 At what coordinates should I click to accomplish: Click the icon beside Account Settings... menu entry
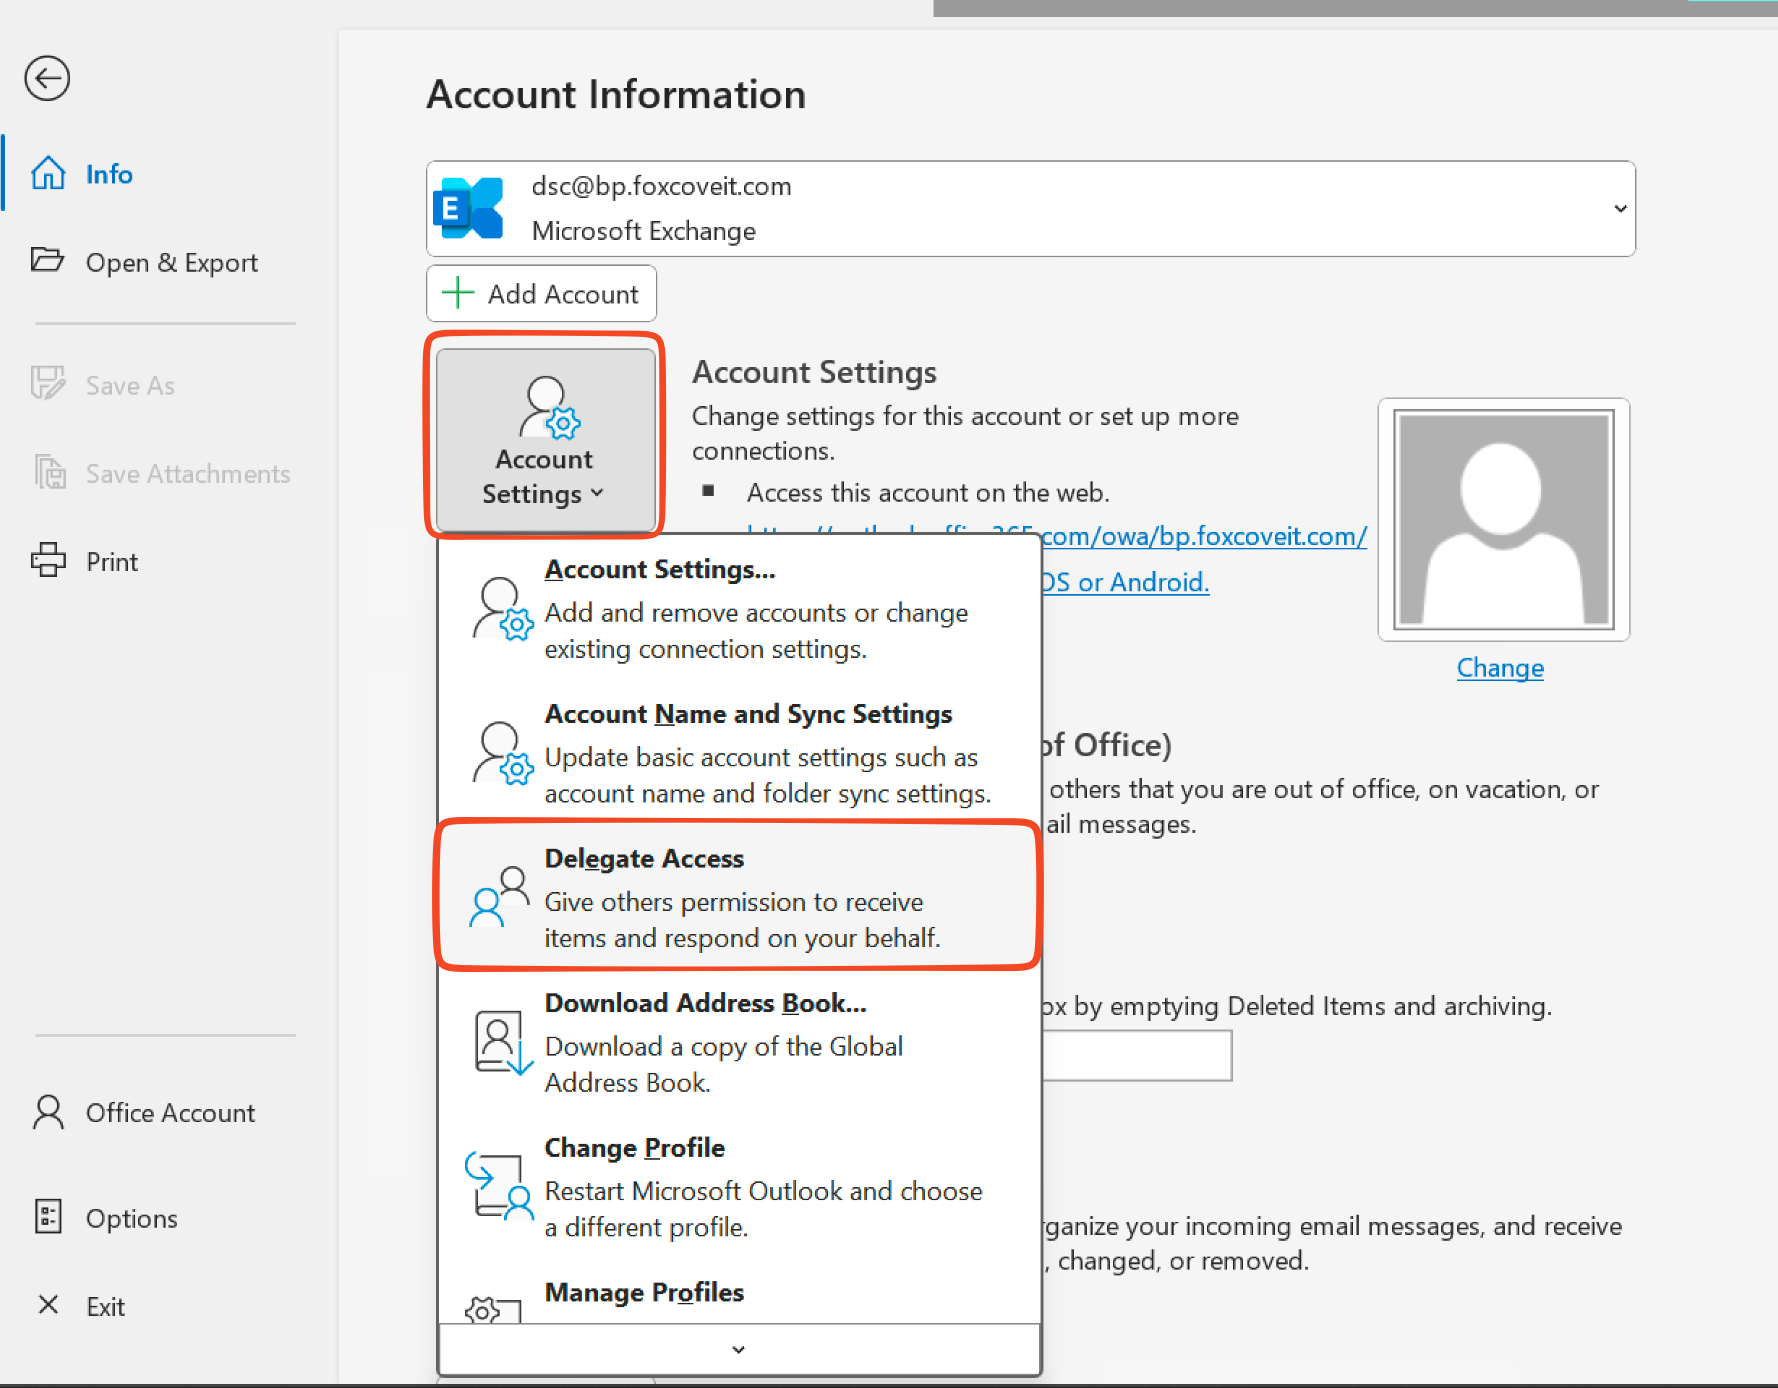coord(502,609)
